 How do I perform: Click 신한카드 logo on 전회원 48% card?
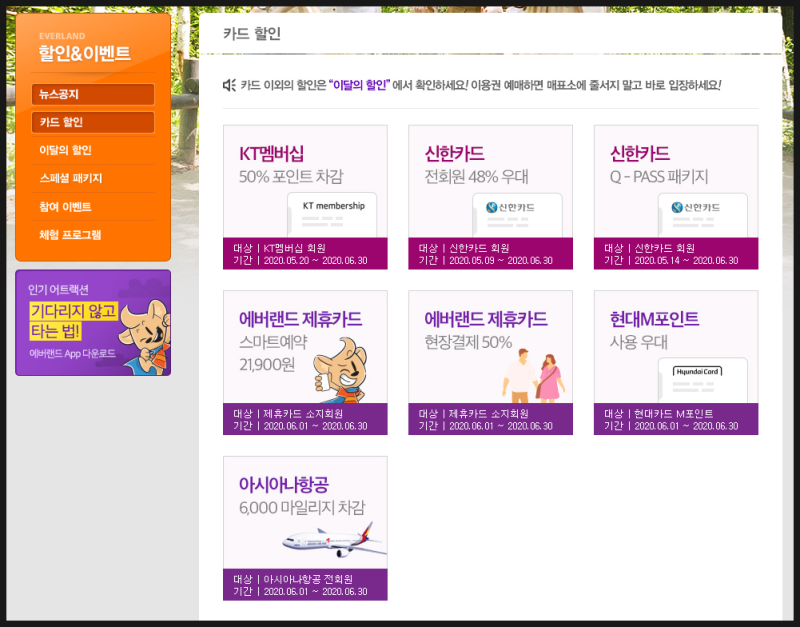(510, 208)
